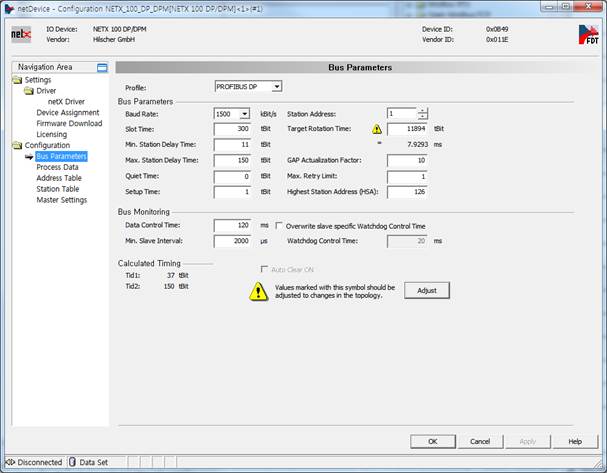The width and height of the screenshot is (607, 473).
Task: Click the Disconnected status text
Action: point(39,463)
